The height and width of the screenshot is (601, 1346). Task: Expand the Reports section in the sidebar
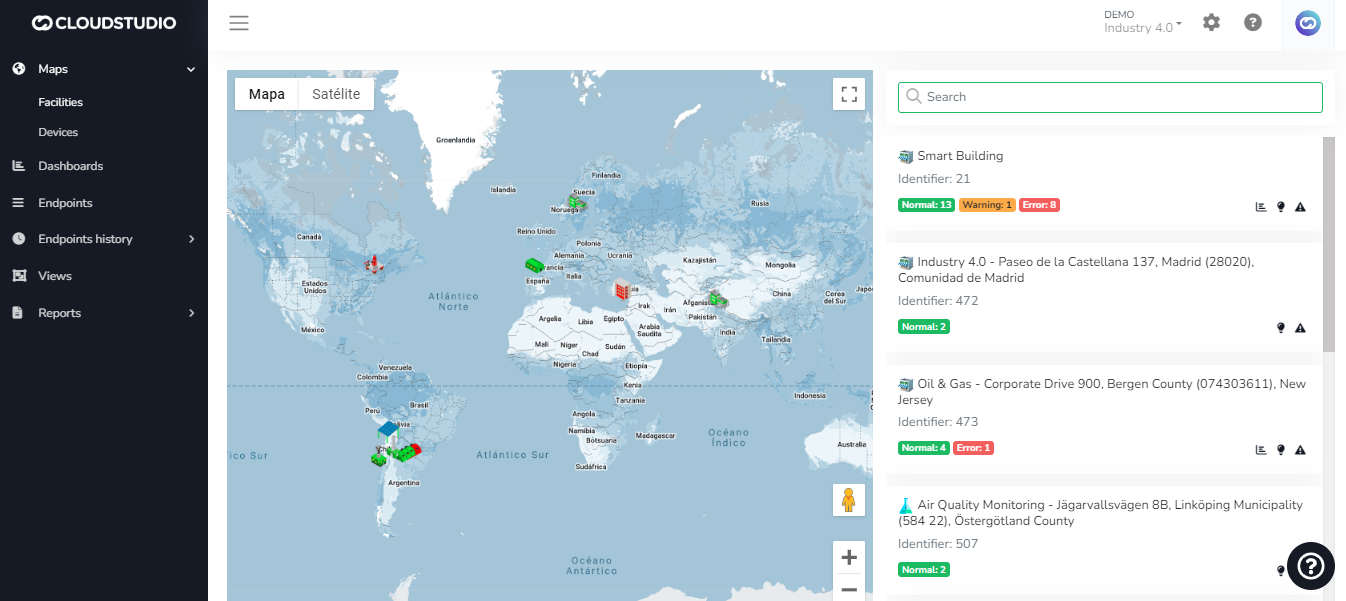click(x=60, y=312)
